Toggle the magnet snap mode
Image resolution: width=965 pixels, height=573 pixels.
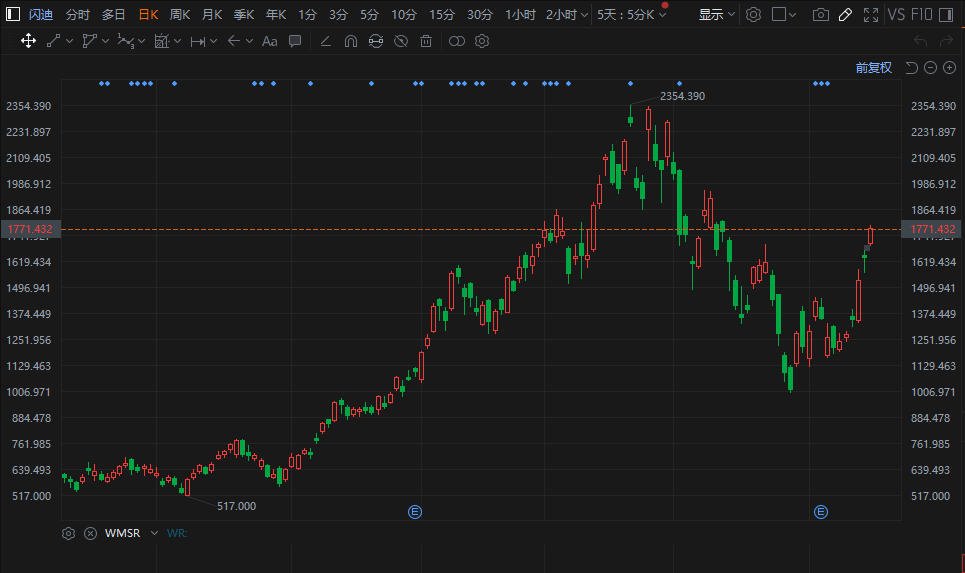[351, 41]
